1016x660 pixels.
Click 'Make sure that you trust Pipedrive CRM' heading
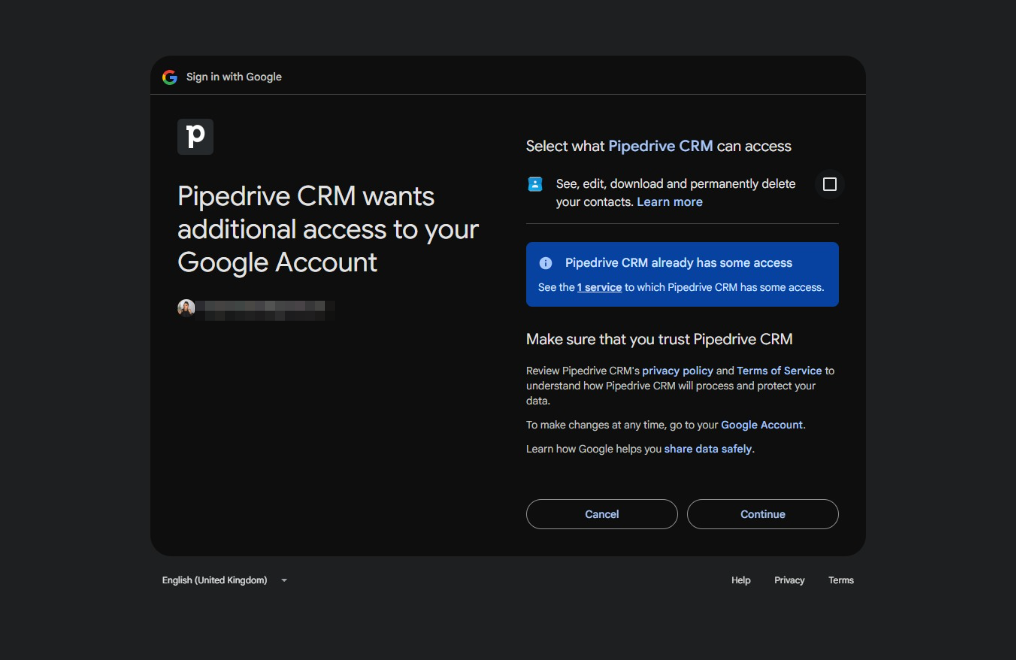pyautogui.click(x=659, y=339)
